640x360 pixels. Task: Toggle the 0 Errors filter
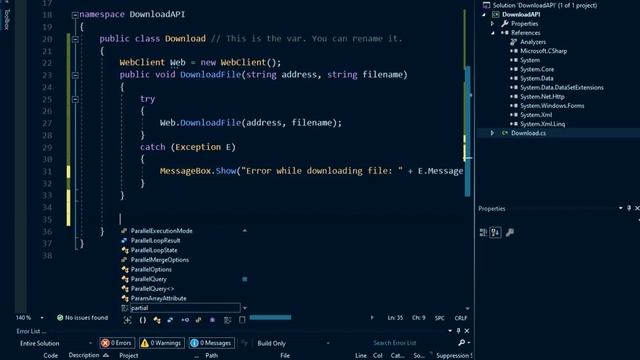click(117, 343)
